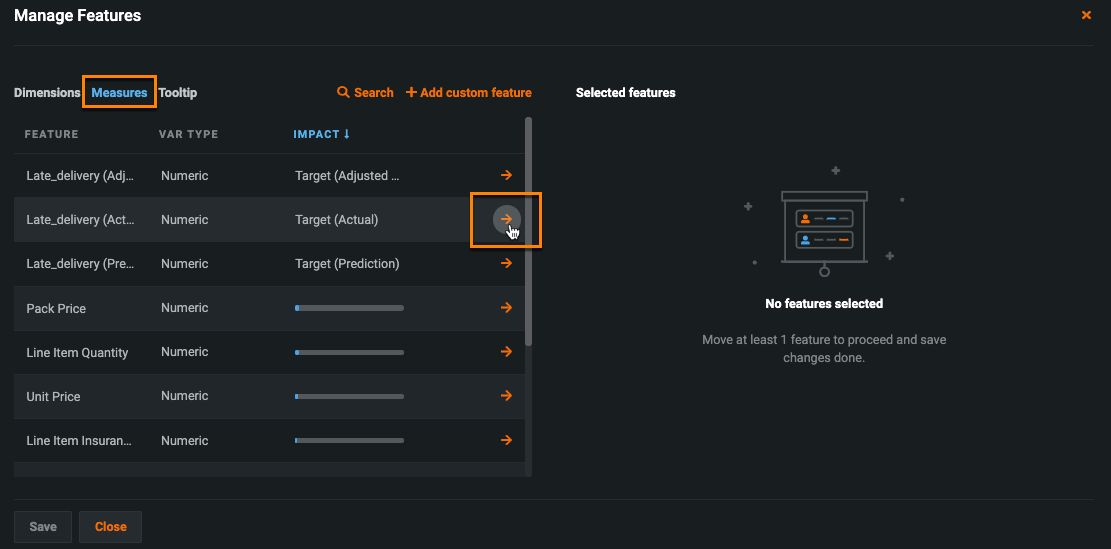Add a custom feature
The width and height of the screenshot is (1111, 549).
469,93
